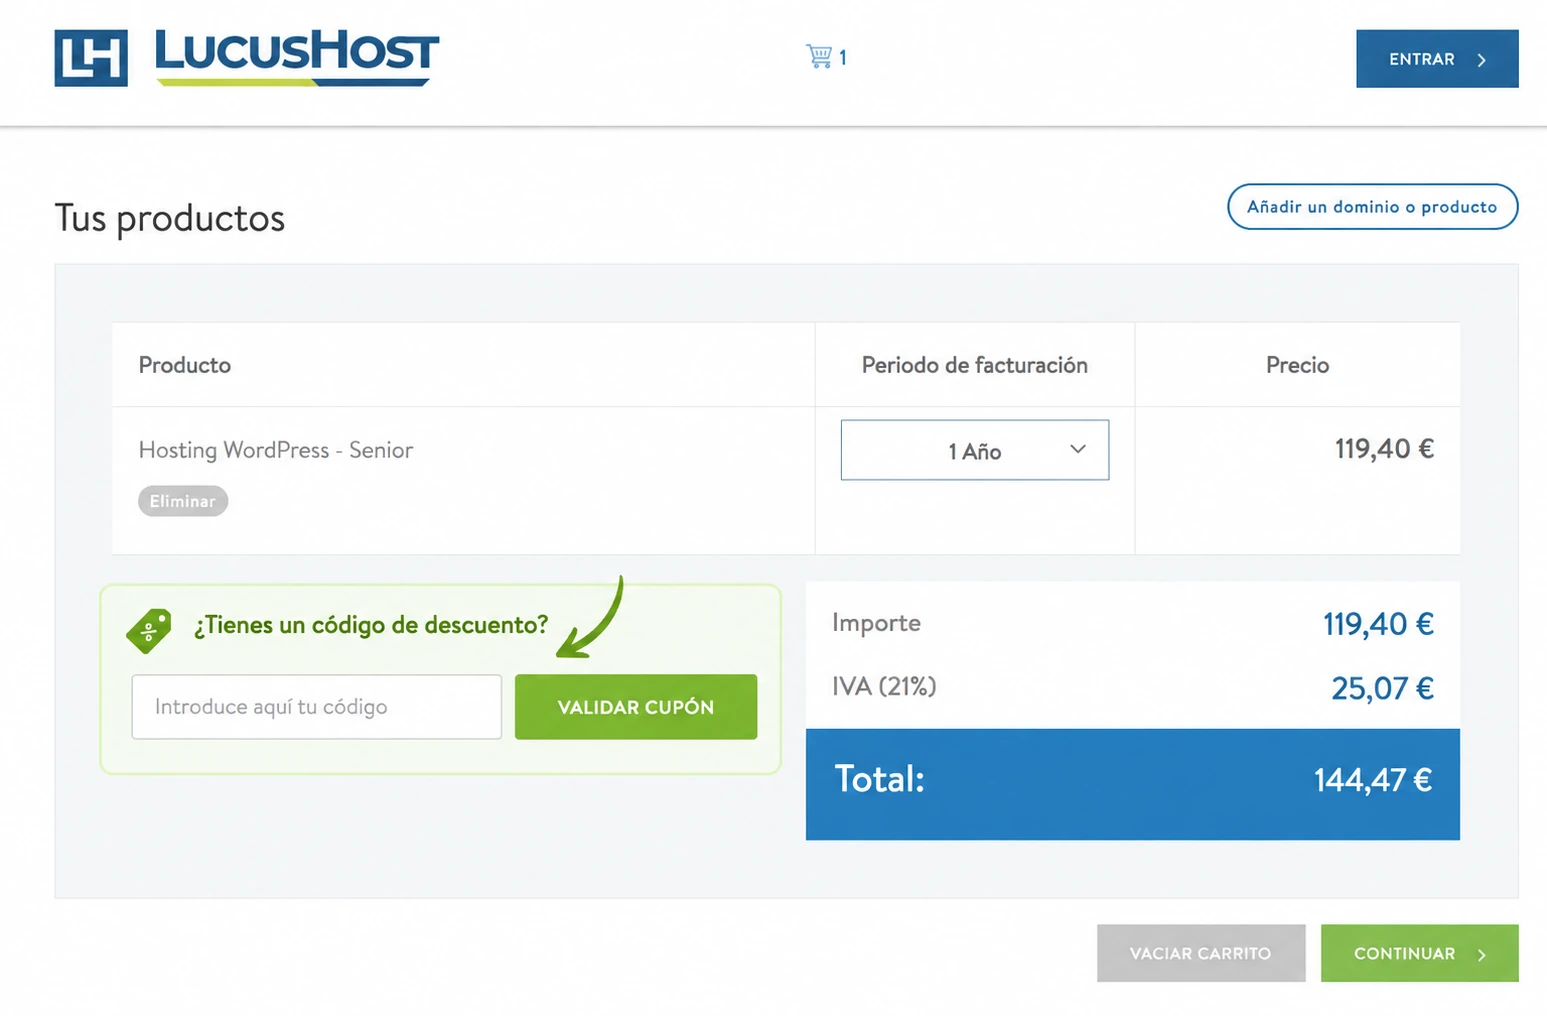Viewport: 1547px width, 1016px height.
Task: Click the Periodo de facturación column header
Action: pyautogui.click(x=975, y=365)
